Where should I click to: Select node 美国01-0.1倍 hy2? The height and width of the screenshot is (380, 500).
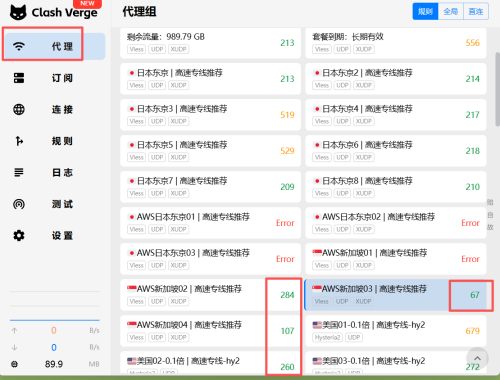[396, 331]
